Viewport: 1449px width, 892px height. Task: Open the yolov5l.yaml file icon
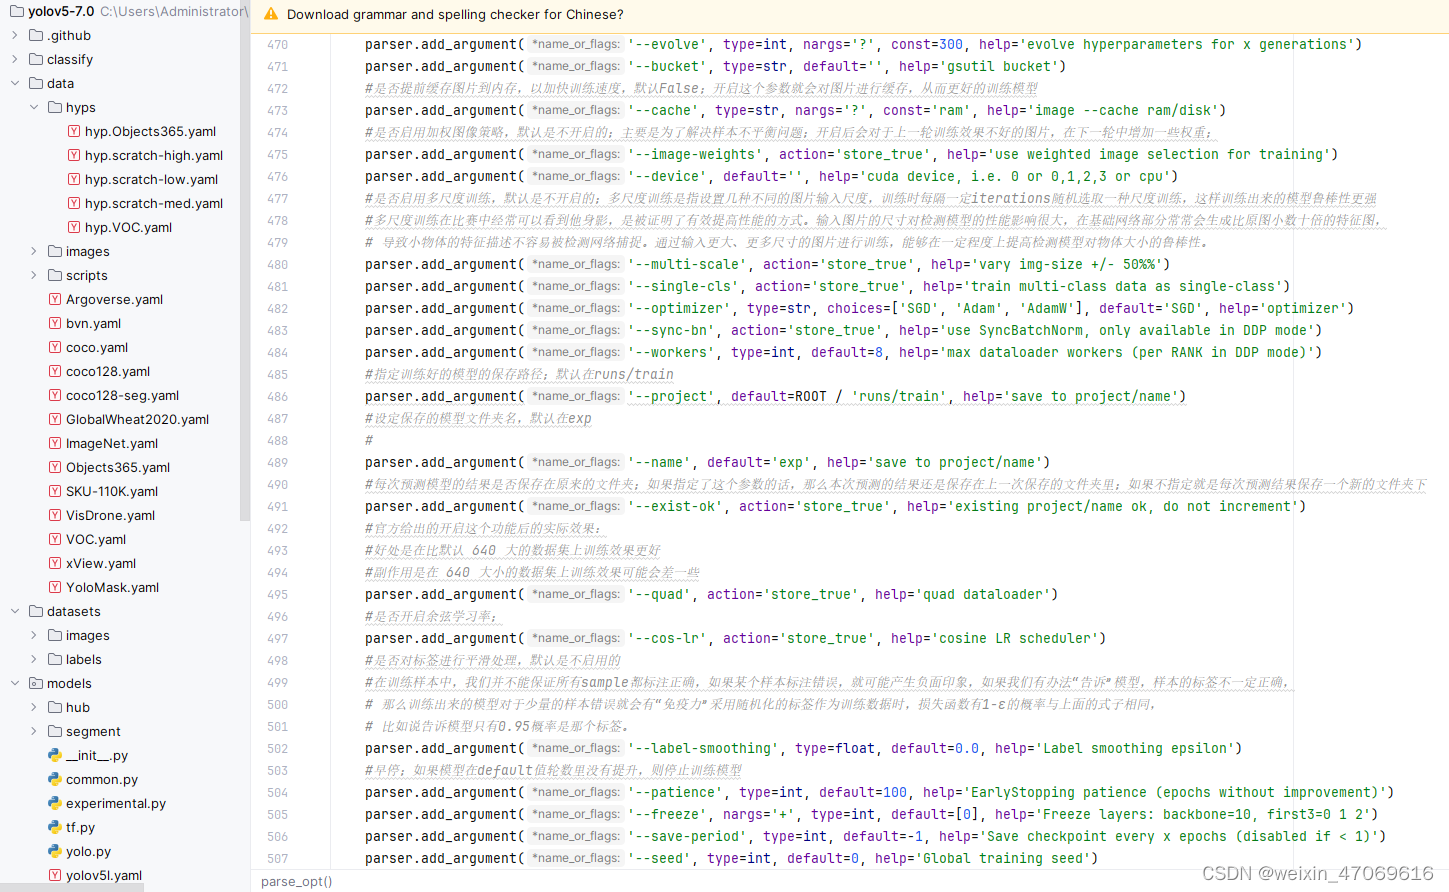coord(56,875)
